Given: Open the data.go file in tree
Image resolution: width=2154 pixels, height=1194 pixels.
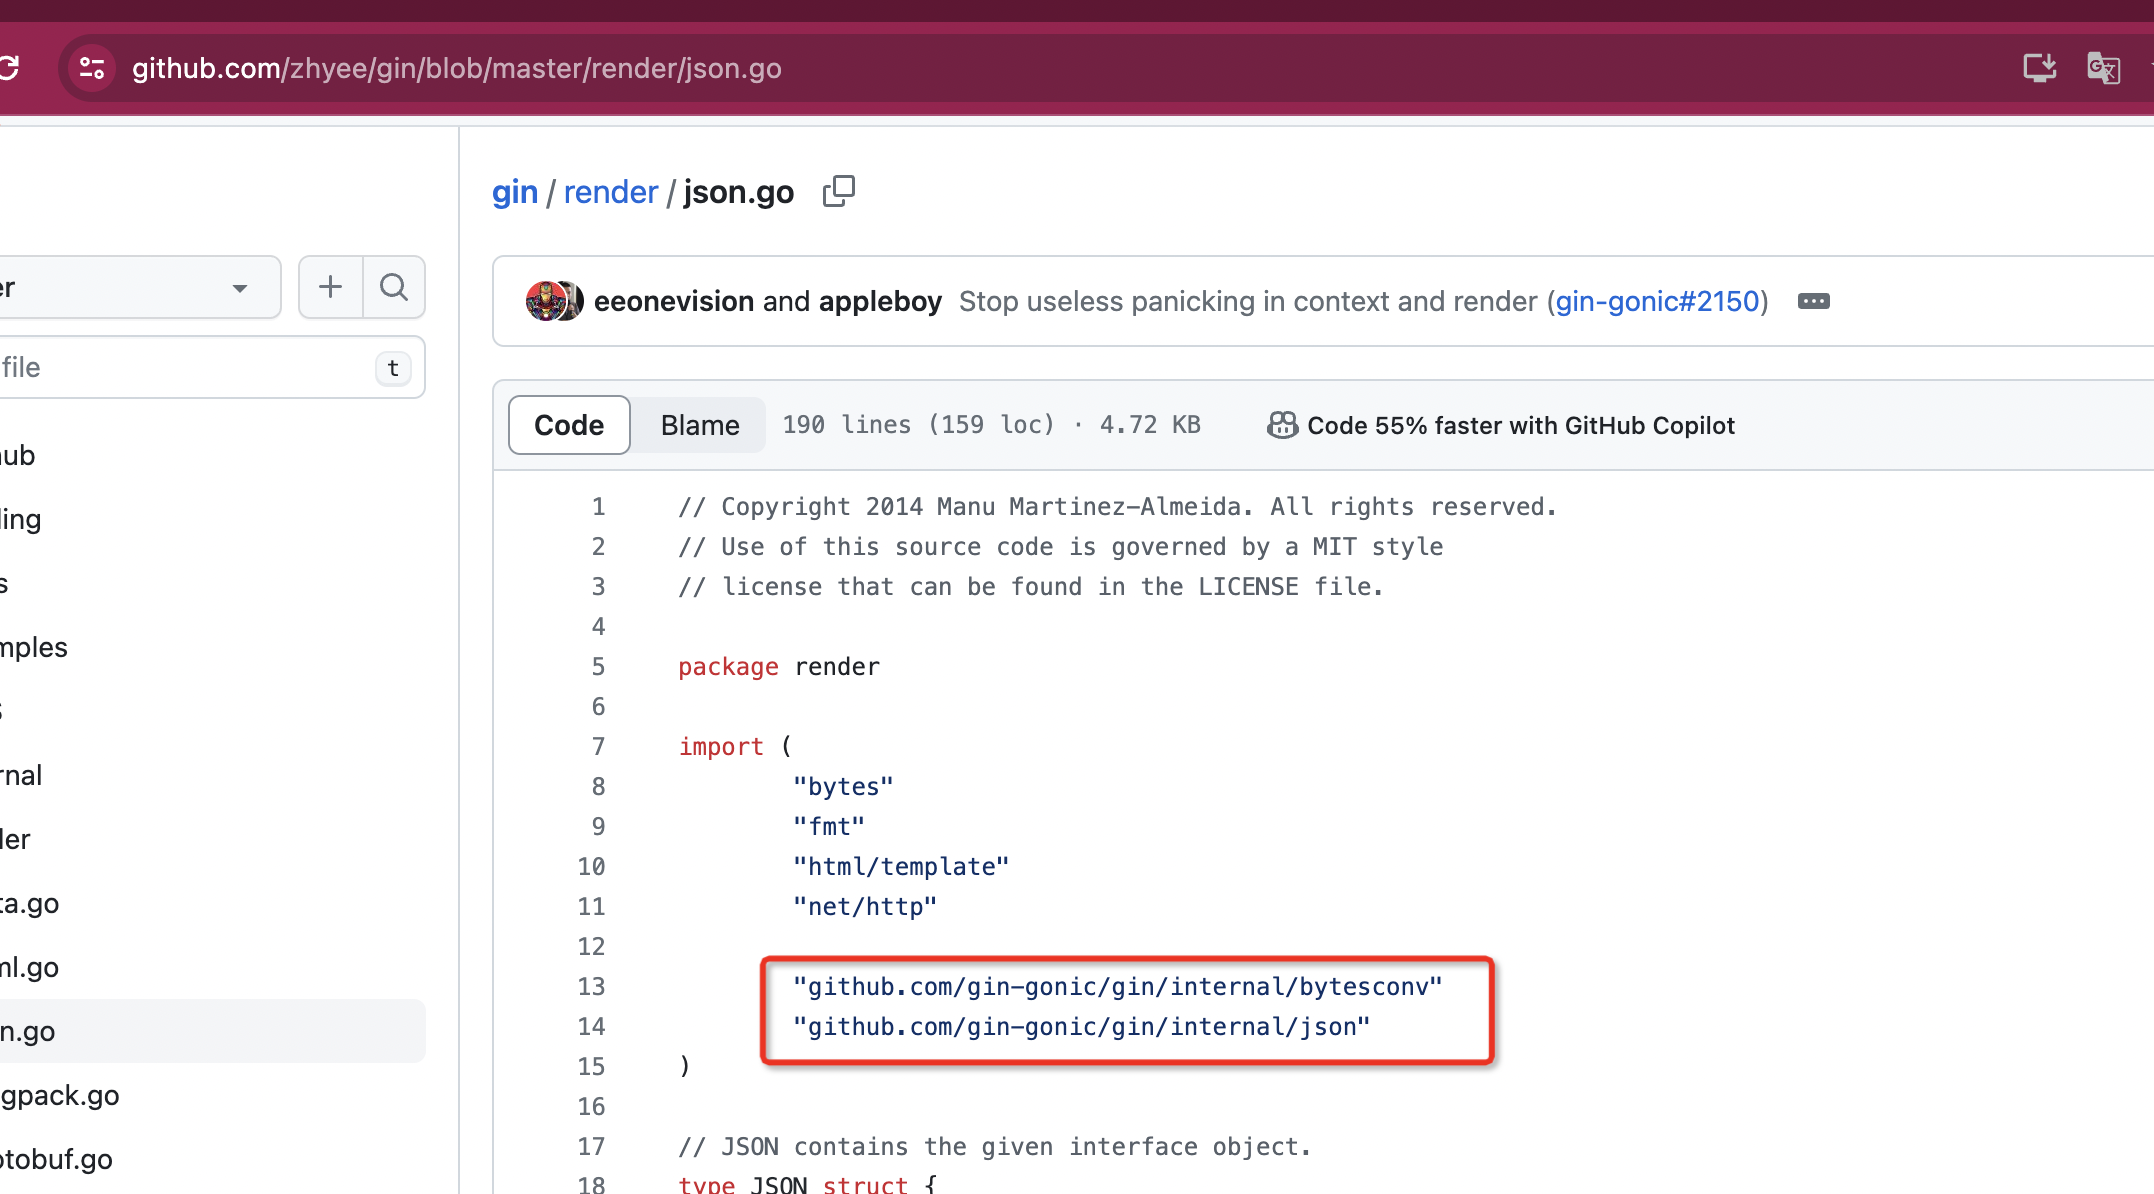Looking at the screenshot, I should coord(30,903).
